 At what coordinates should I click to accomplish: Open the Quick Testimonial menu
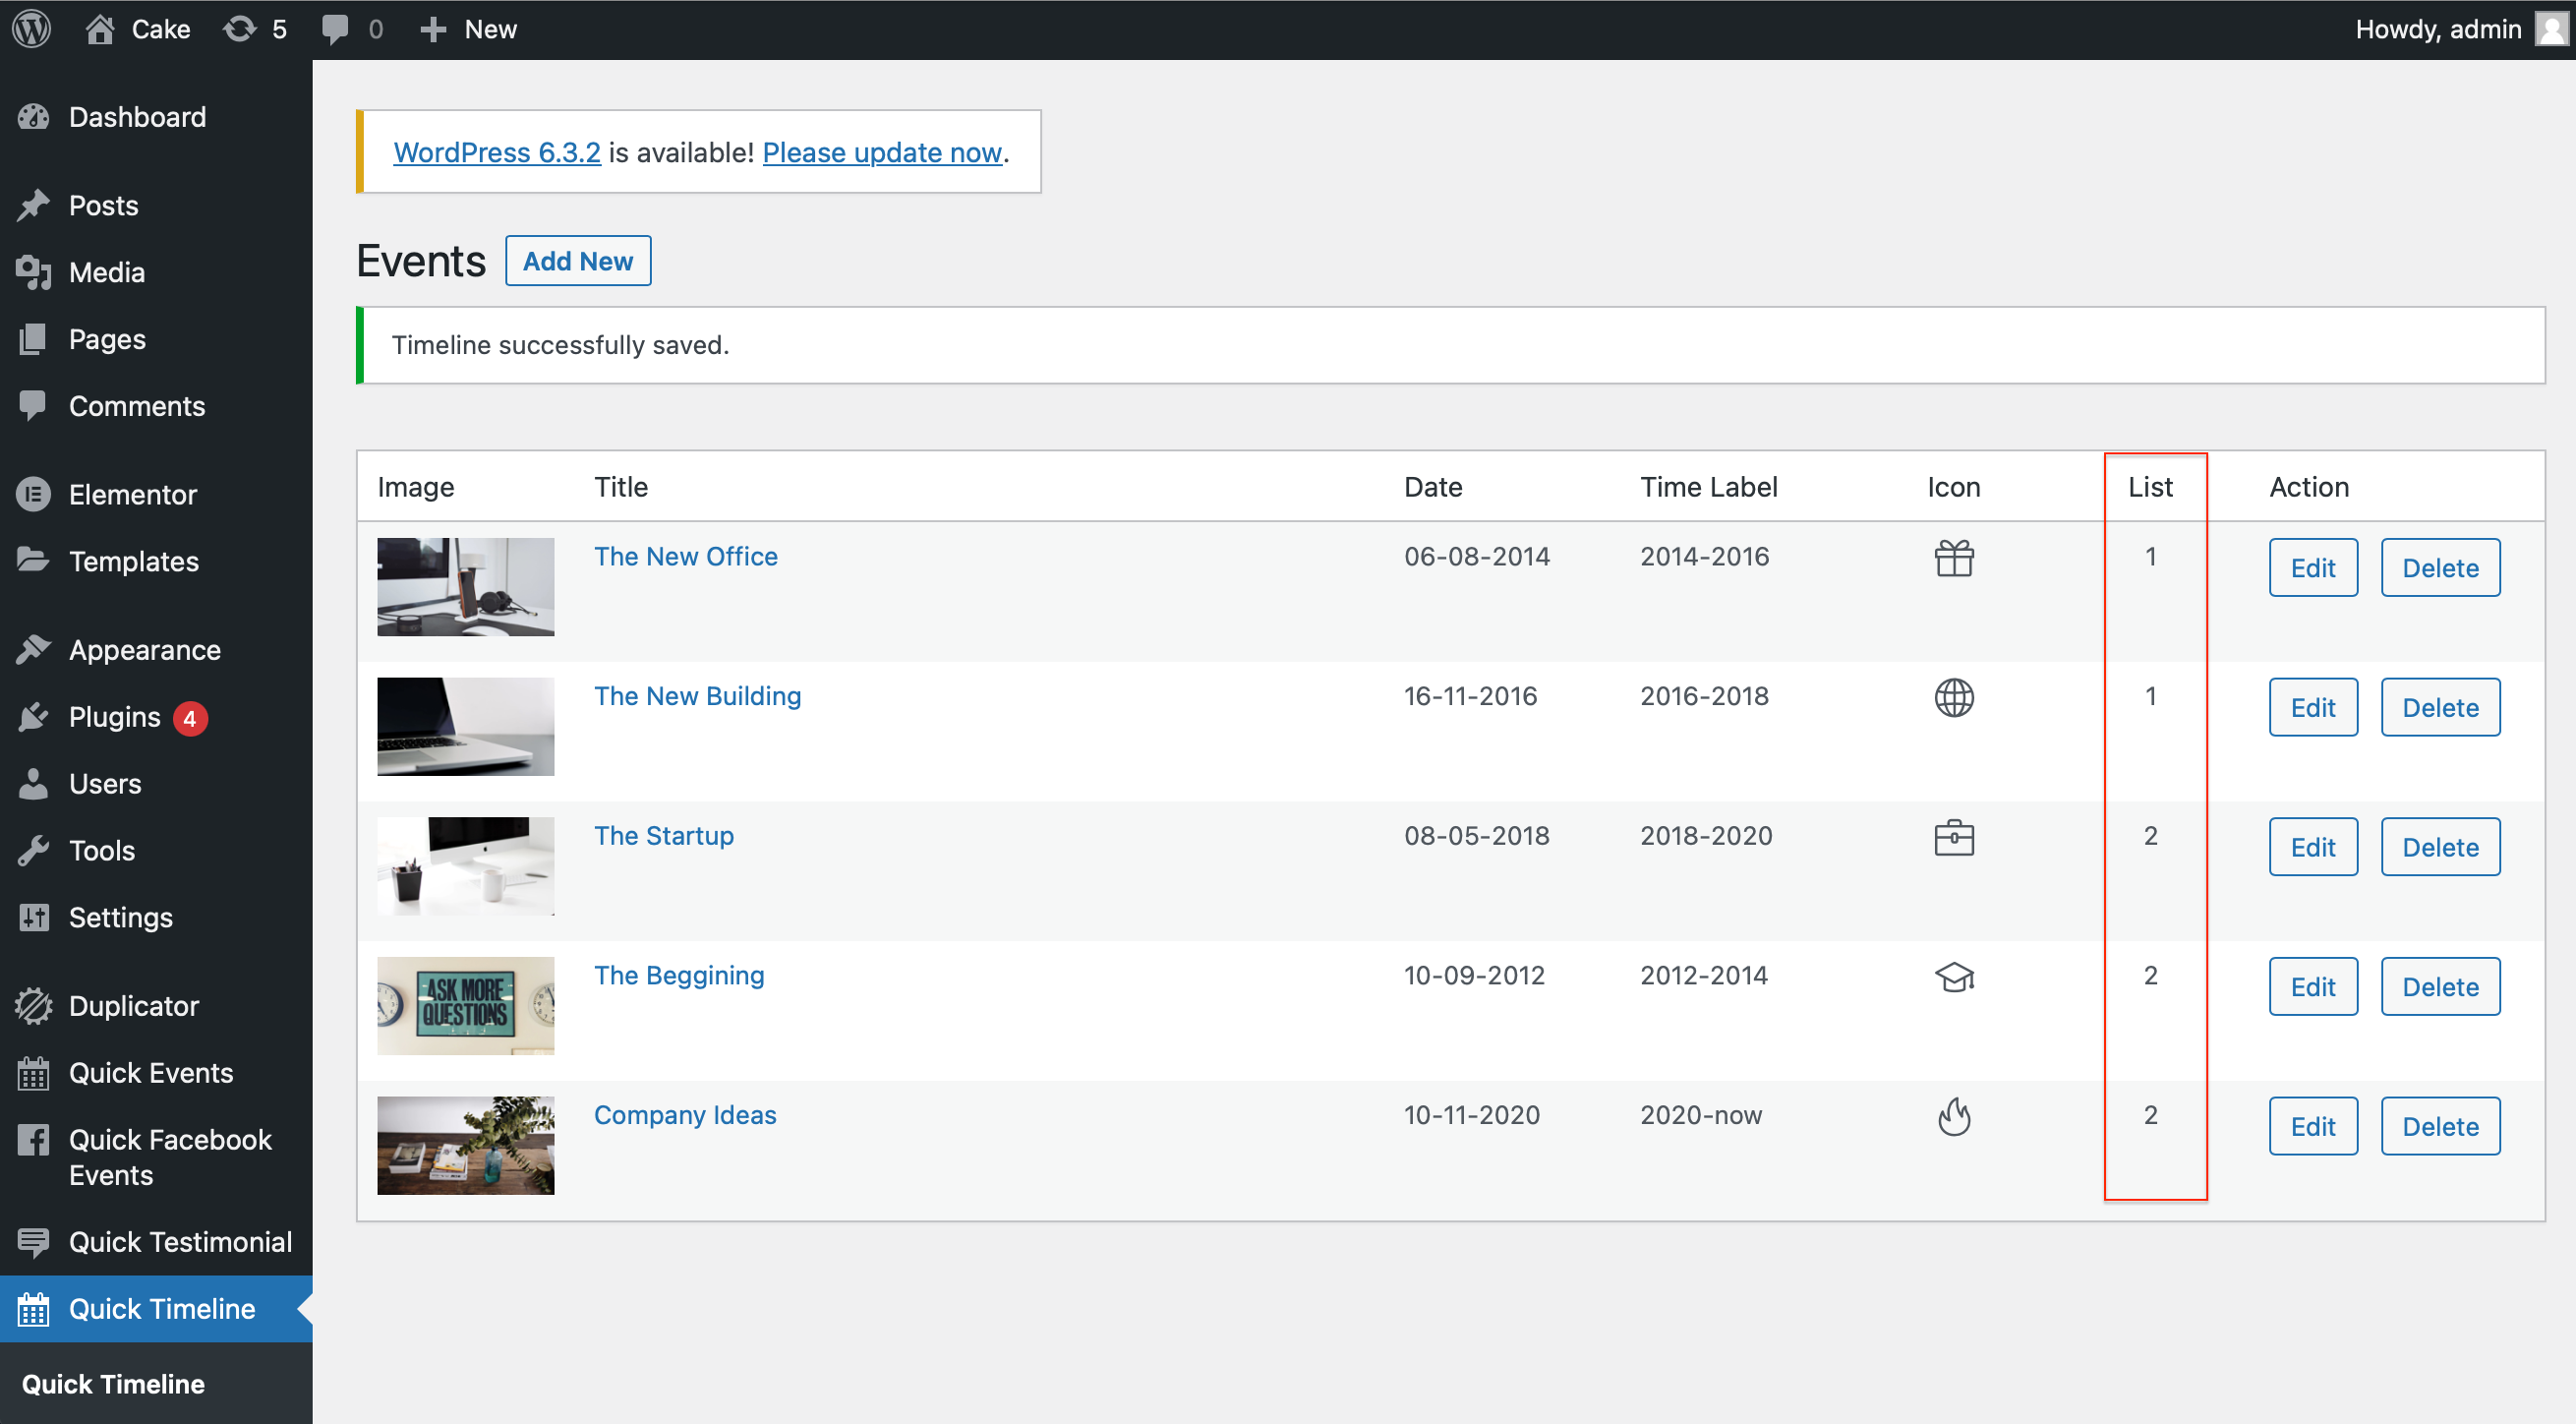click(x=180, y=1242)
